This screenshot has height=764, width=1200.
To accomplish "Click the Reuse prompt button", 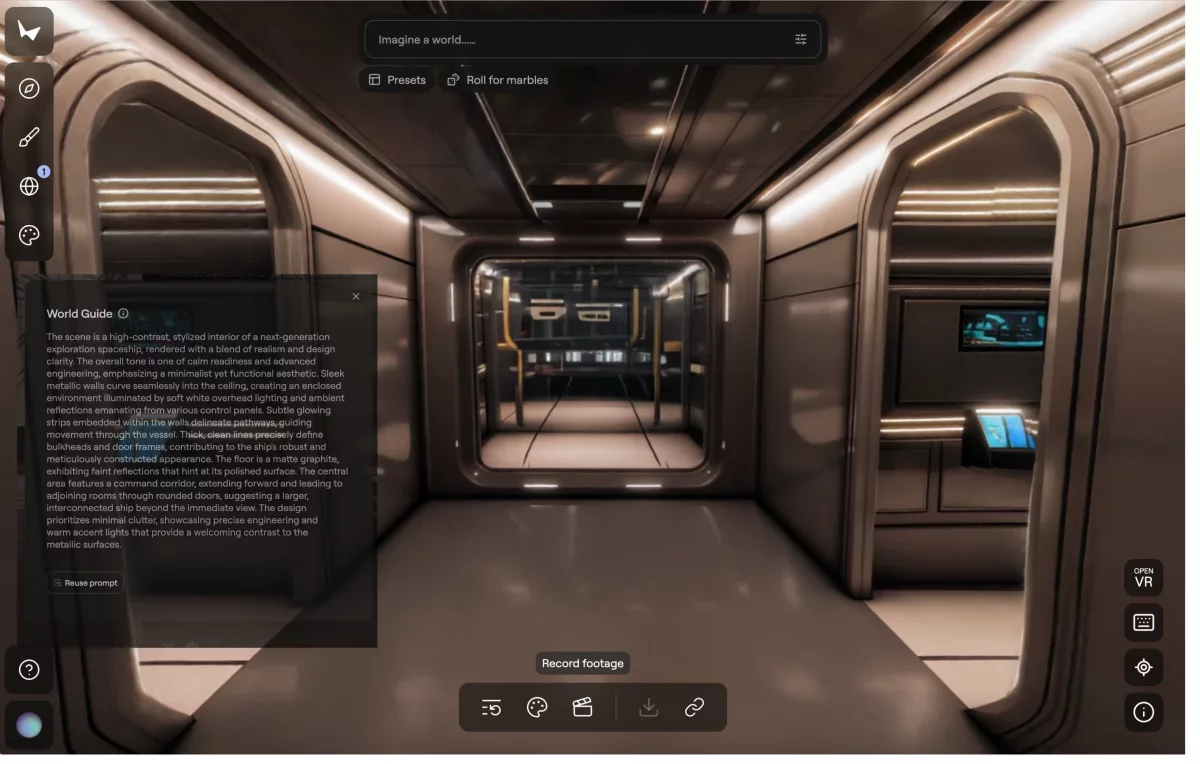I will coord(85,582).
